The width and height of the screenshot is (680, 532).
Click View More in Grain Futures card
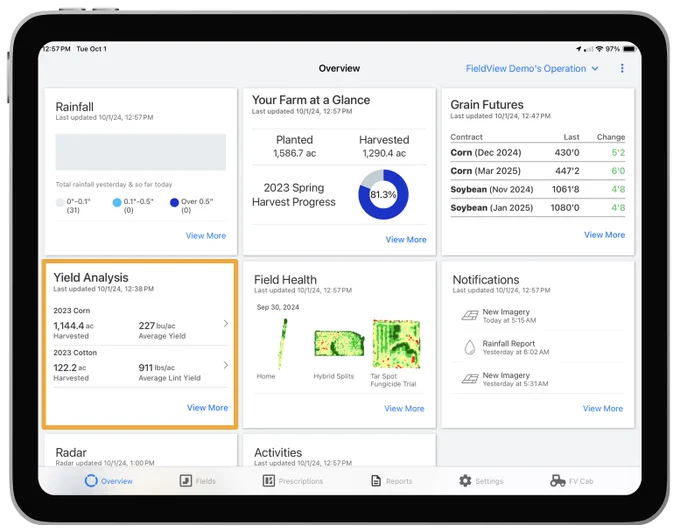(x=605, y=235)
